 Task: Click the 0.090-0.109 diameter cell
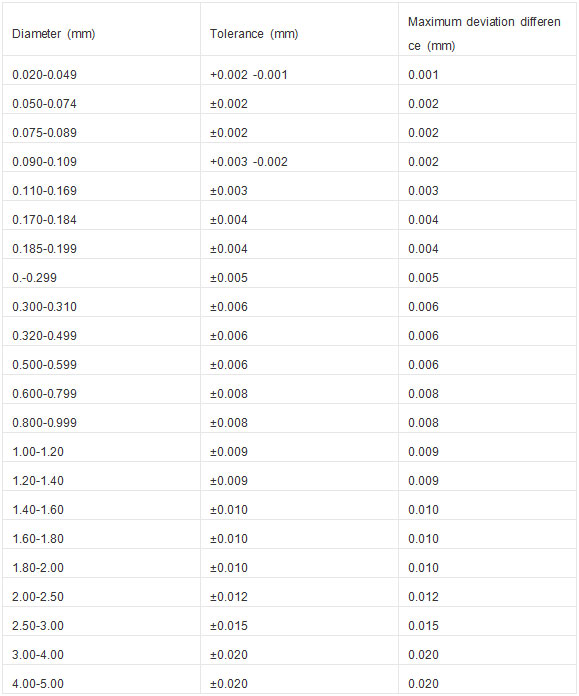tap(44, 162)
